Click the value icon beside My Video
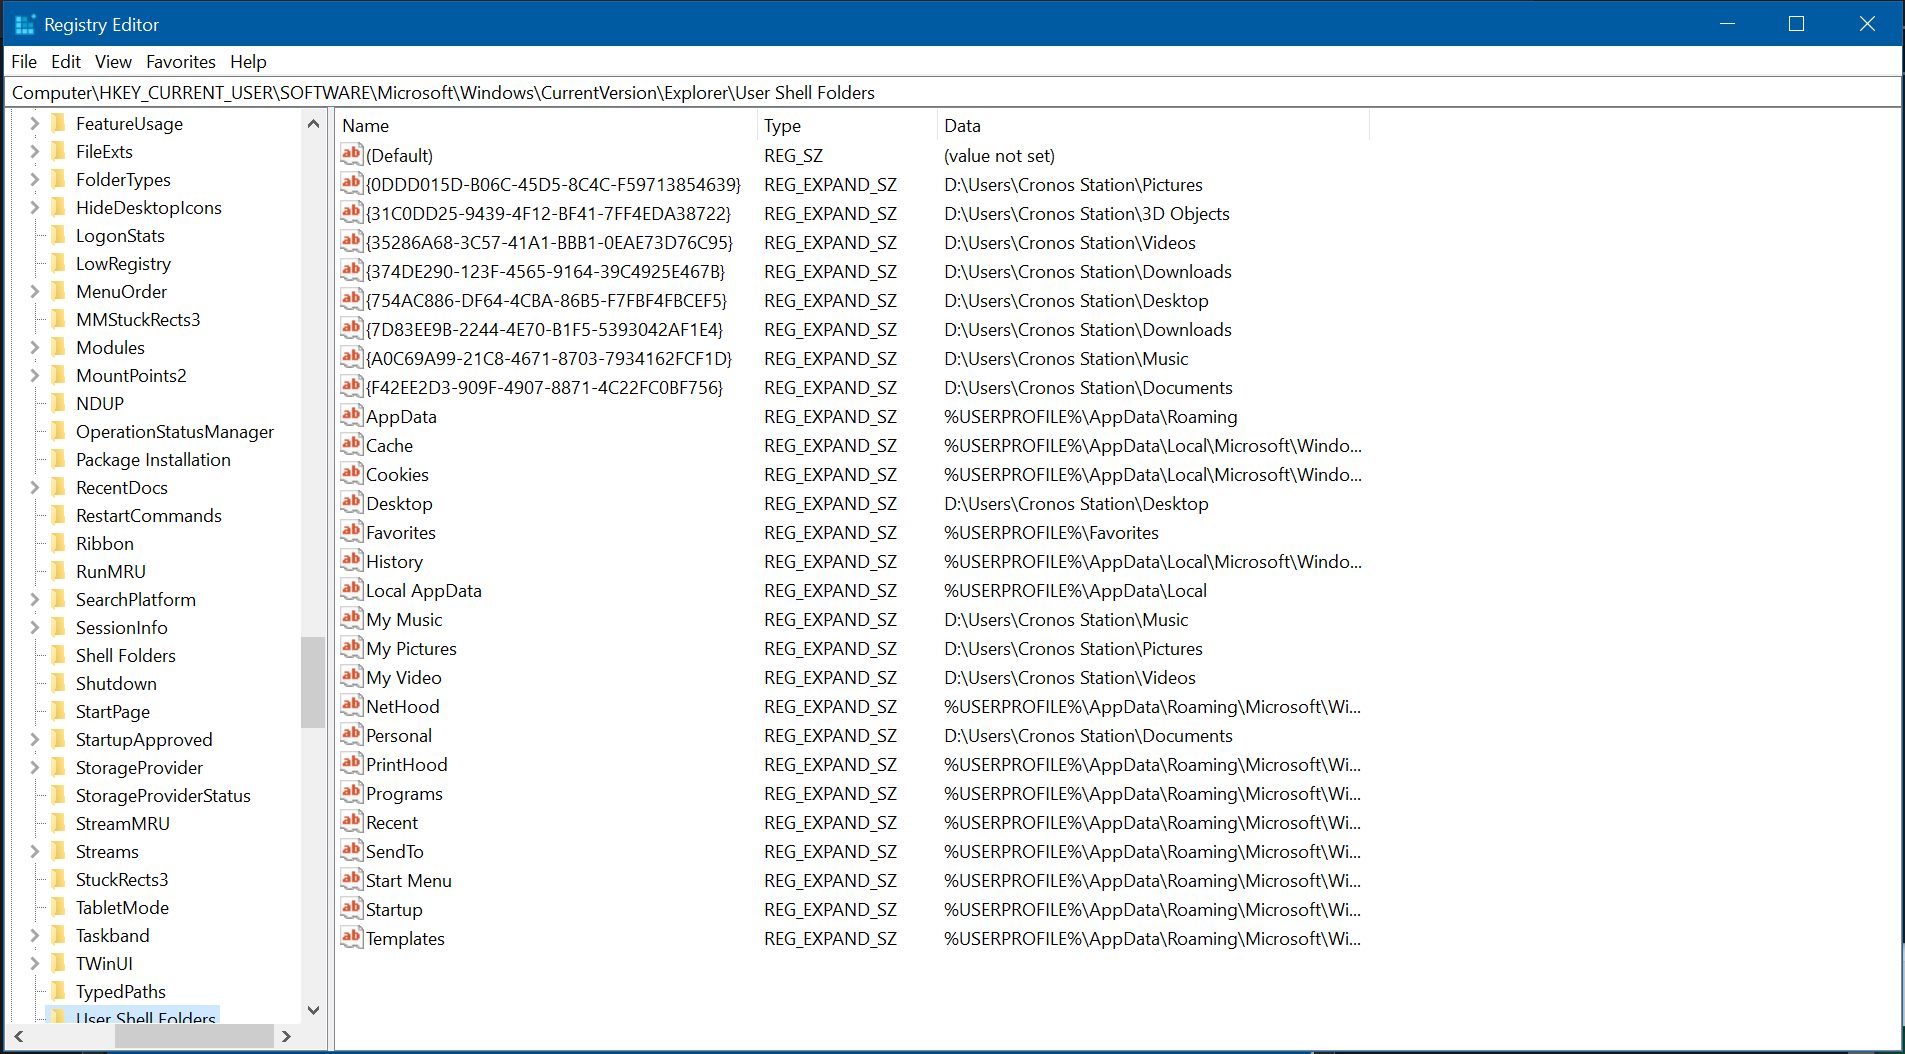 pyautogui.click(x=351, y=676)
